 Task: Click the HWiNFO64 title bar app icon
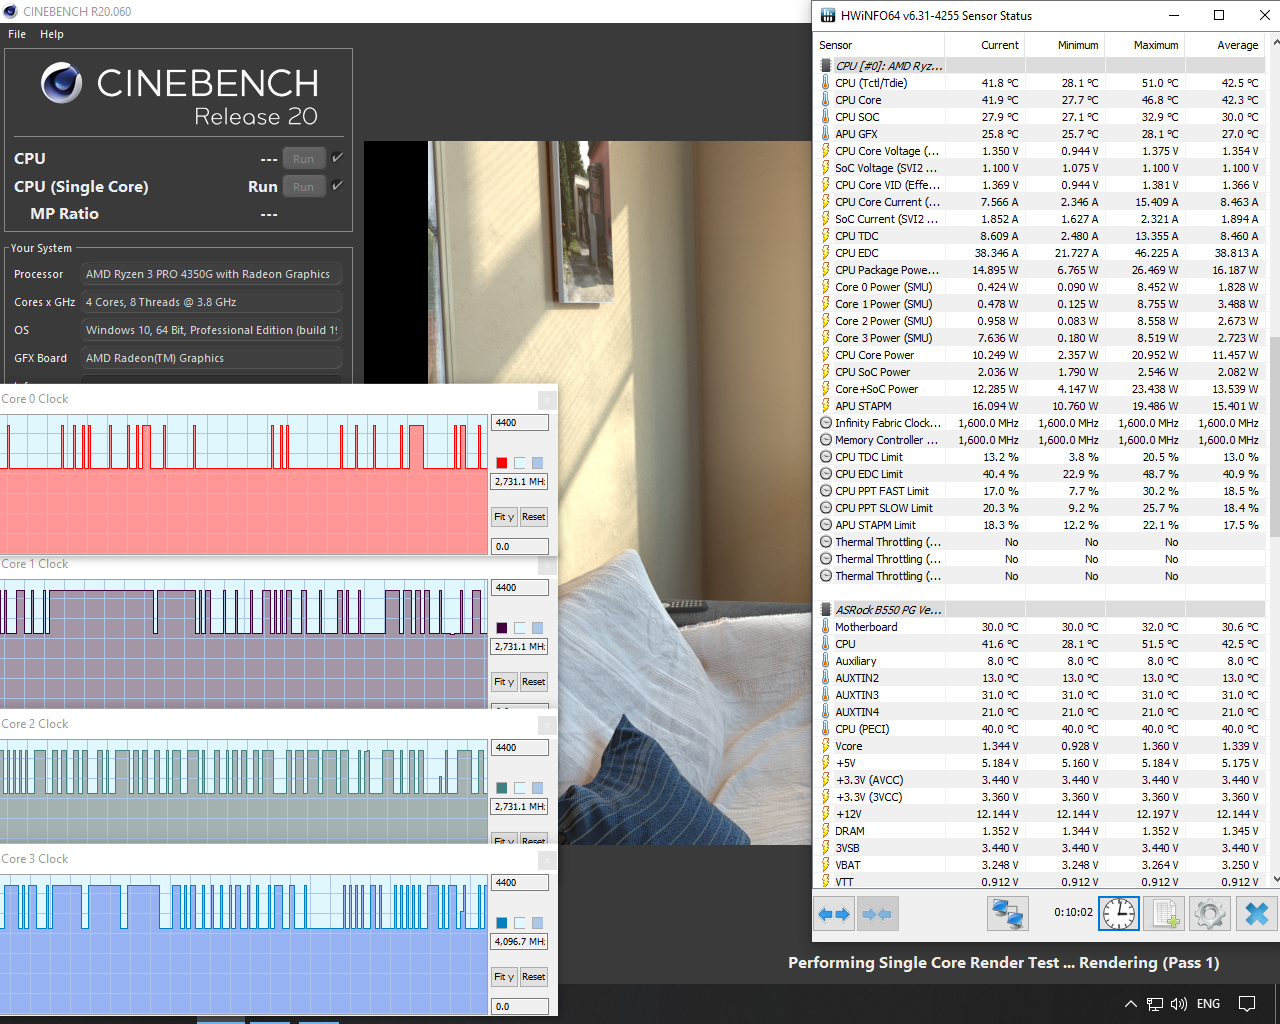(827, 15)
